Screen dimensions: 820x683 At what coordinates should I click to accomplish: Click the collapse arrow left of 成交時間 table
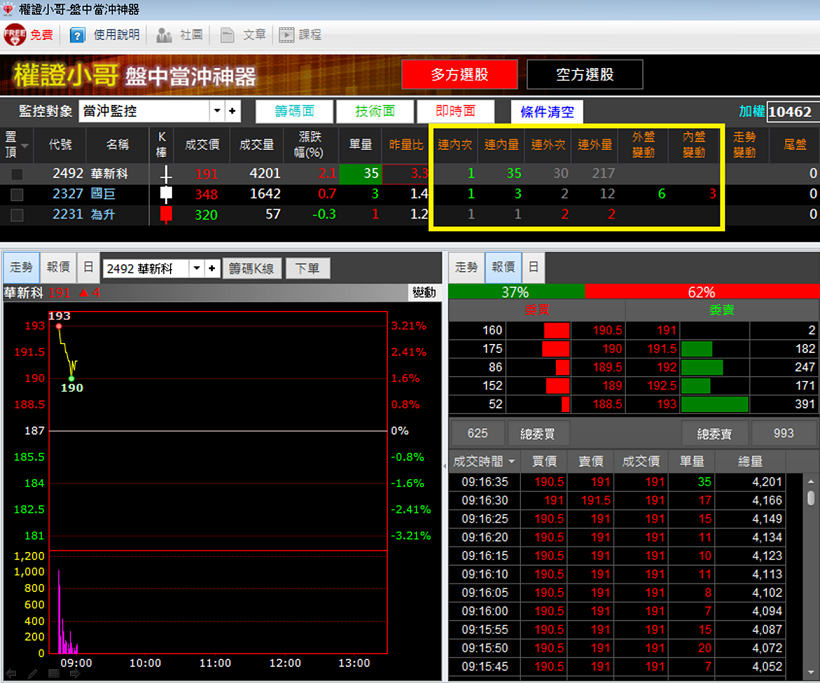(x=446, y=464)
